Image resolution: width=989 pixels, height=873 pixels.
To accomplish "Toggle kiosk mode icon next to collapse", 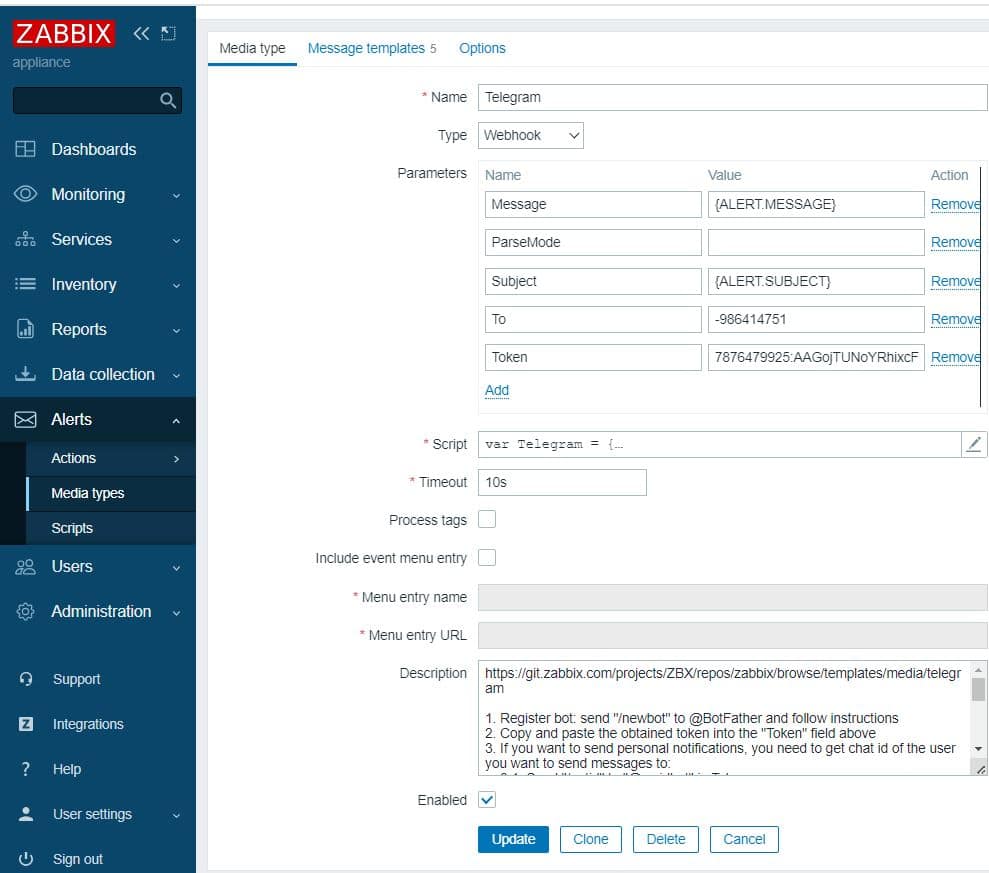I will pyautogui.click(x=168, y=33).
